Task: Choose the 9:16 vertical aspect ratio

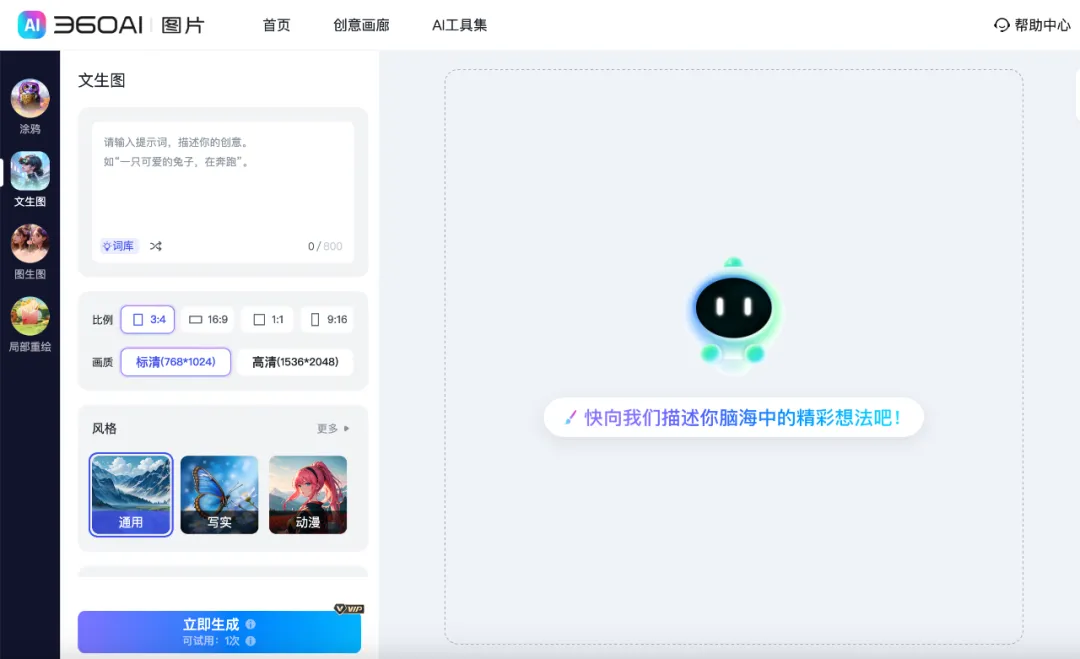Action: (328, 319)
